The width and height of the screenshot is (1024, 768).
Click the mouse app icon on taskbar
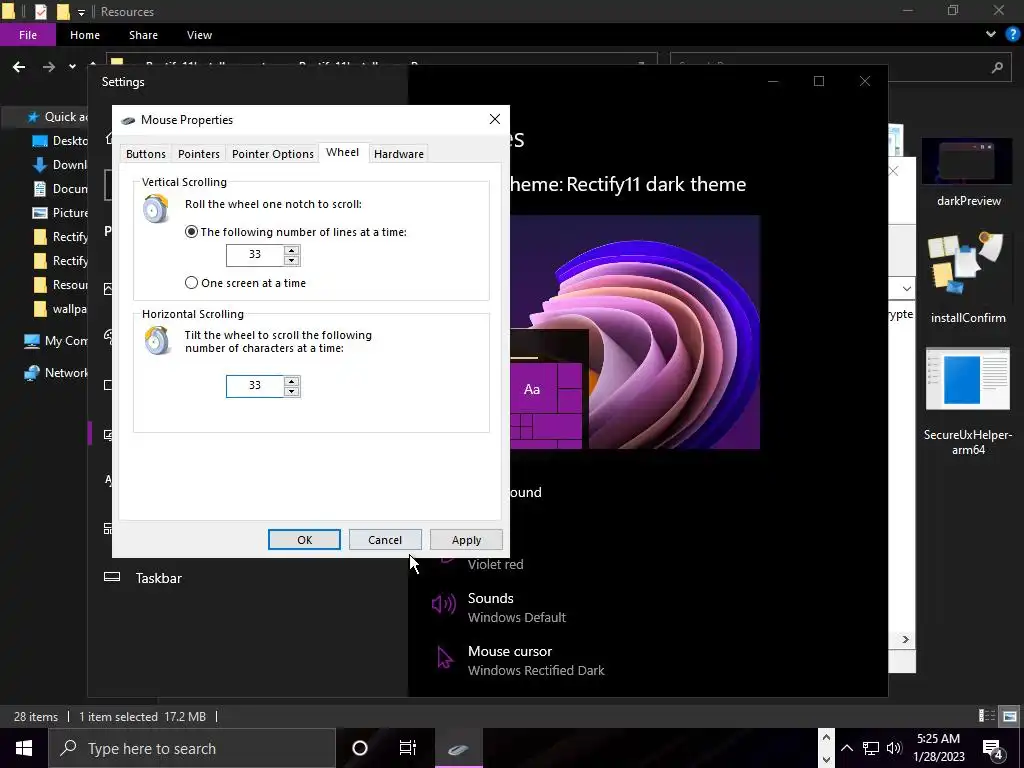pos(458,748)
